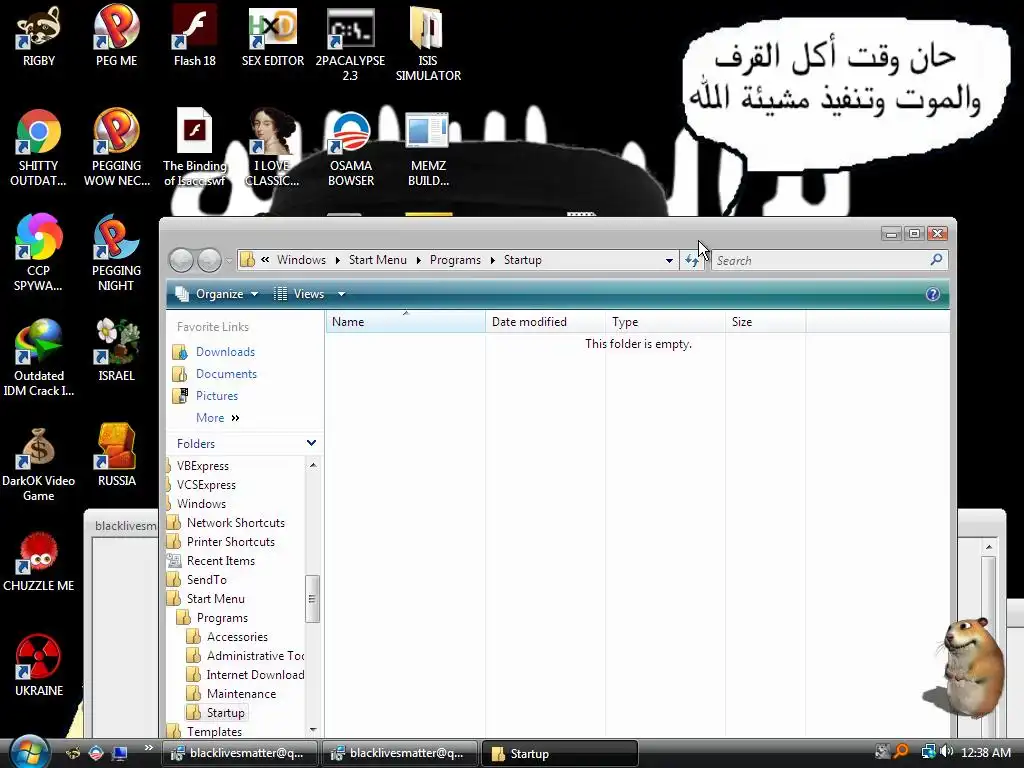Switch to first blacklivesmatter taskbar window
This screenshot has height=768, width=1024.
click(x=241, y=754)
